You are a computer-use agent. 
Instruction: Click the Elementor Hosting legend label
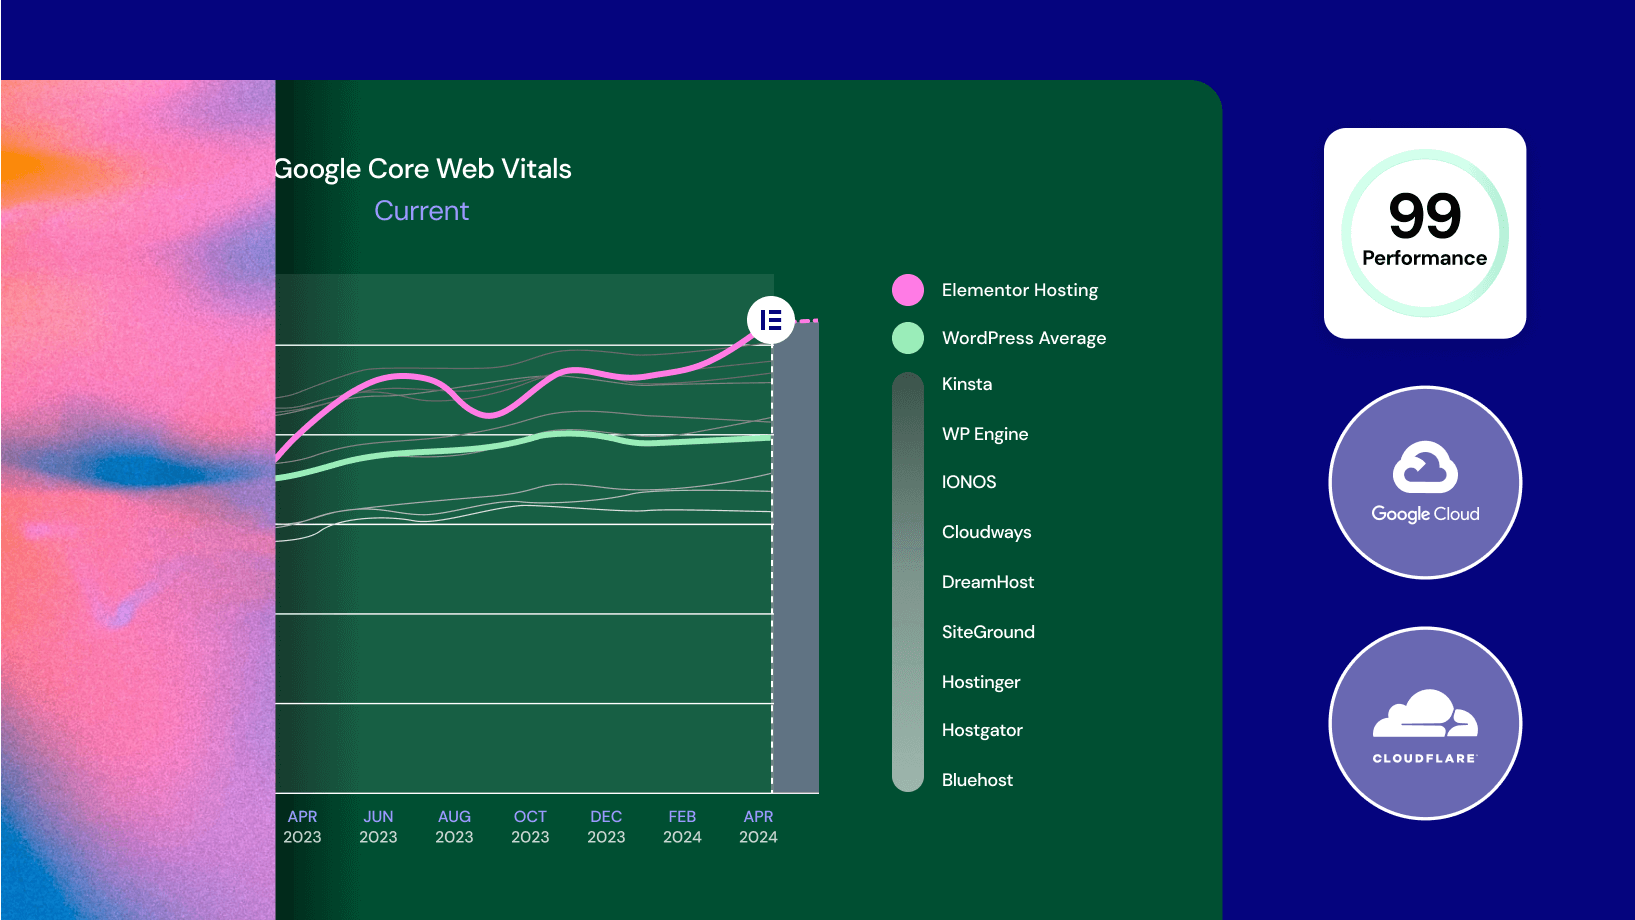pos(1019,290)
